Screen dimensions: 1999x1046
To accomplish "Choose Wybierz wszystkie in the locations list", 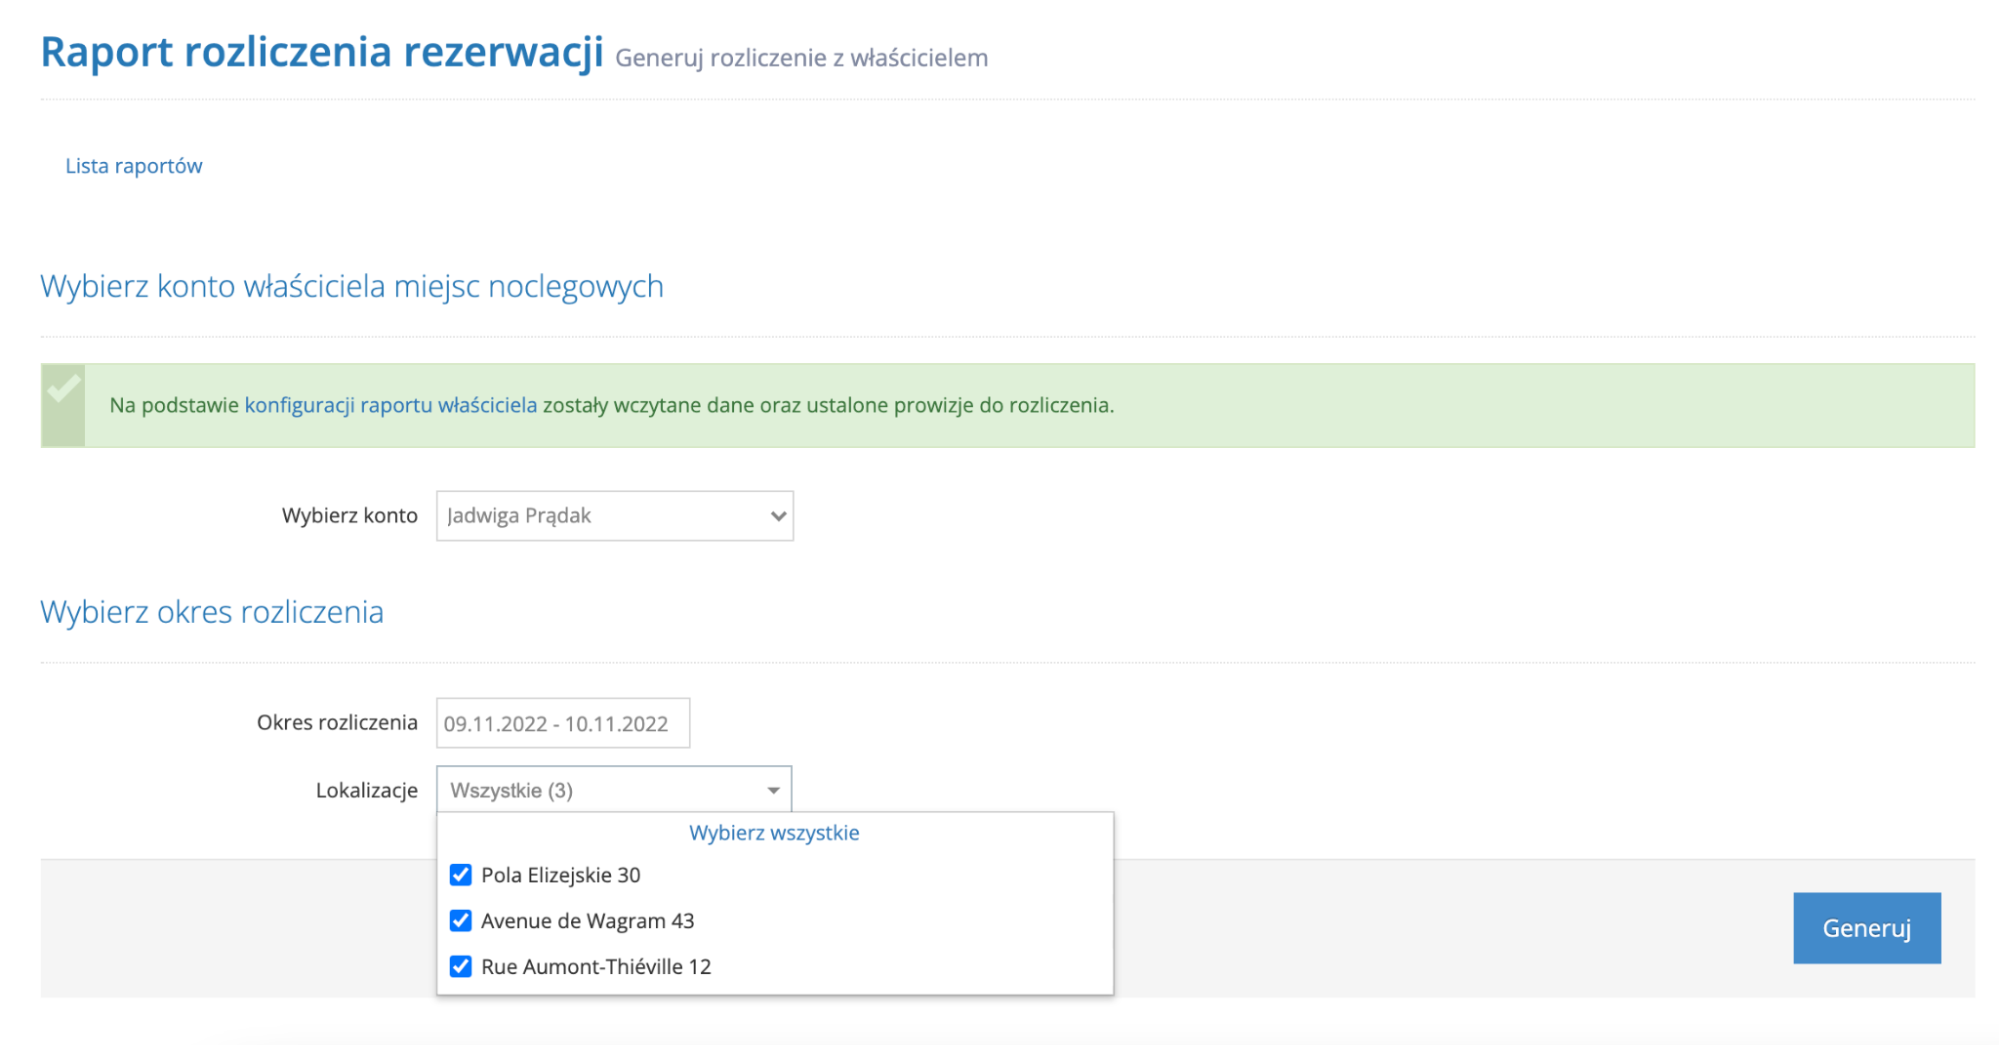I will [x=774, y=833].
